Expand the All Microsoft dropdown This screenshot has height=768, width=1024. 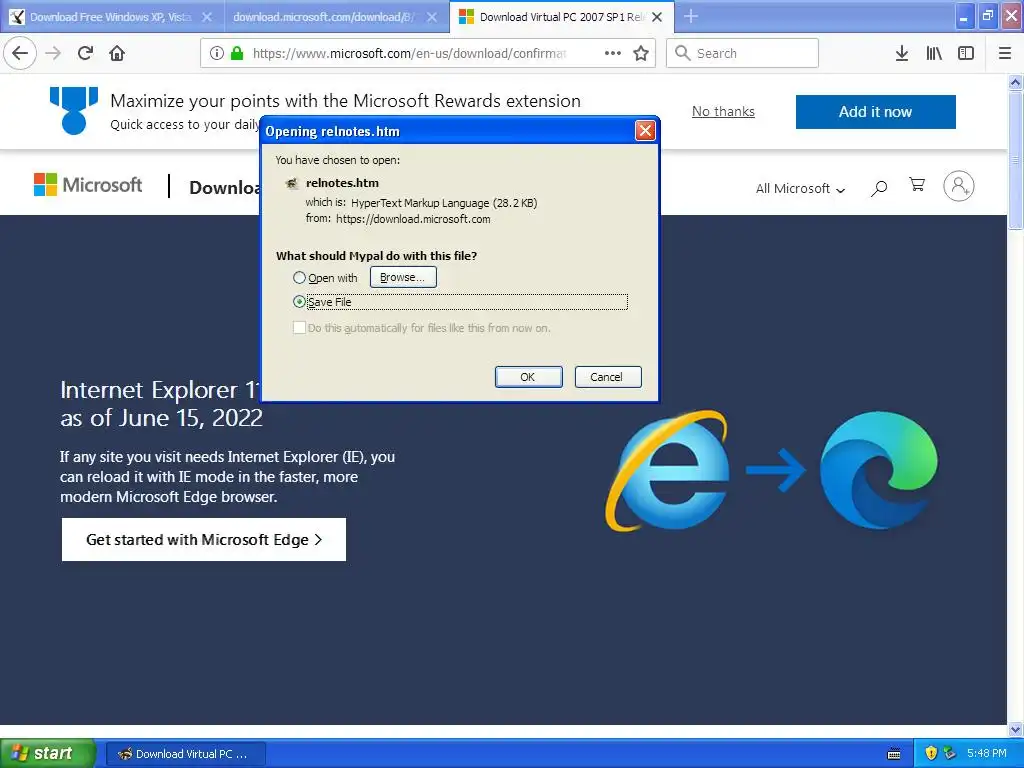point(800,189)
